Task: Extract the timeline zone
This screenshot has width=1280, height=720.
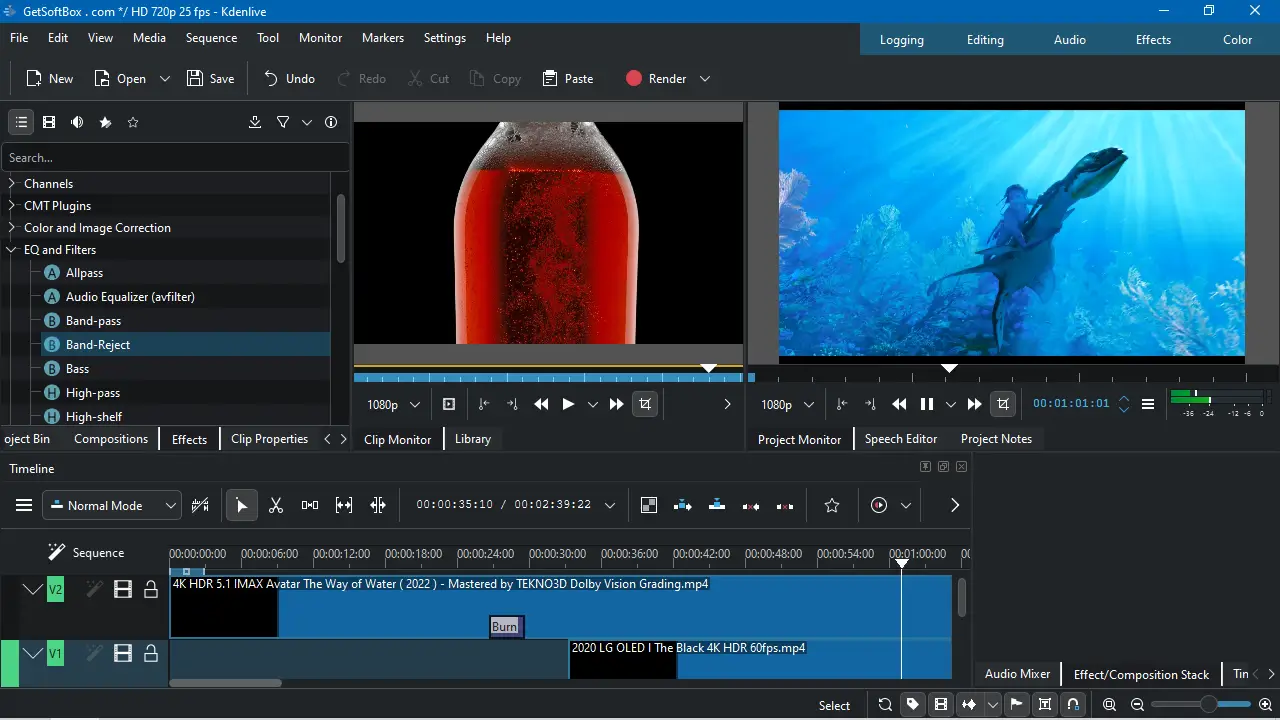Action: pyautogui.click(x=751, y=505)
